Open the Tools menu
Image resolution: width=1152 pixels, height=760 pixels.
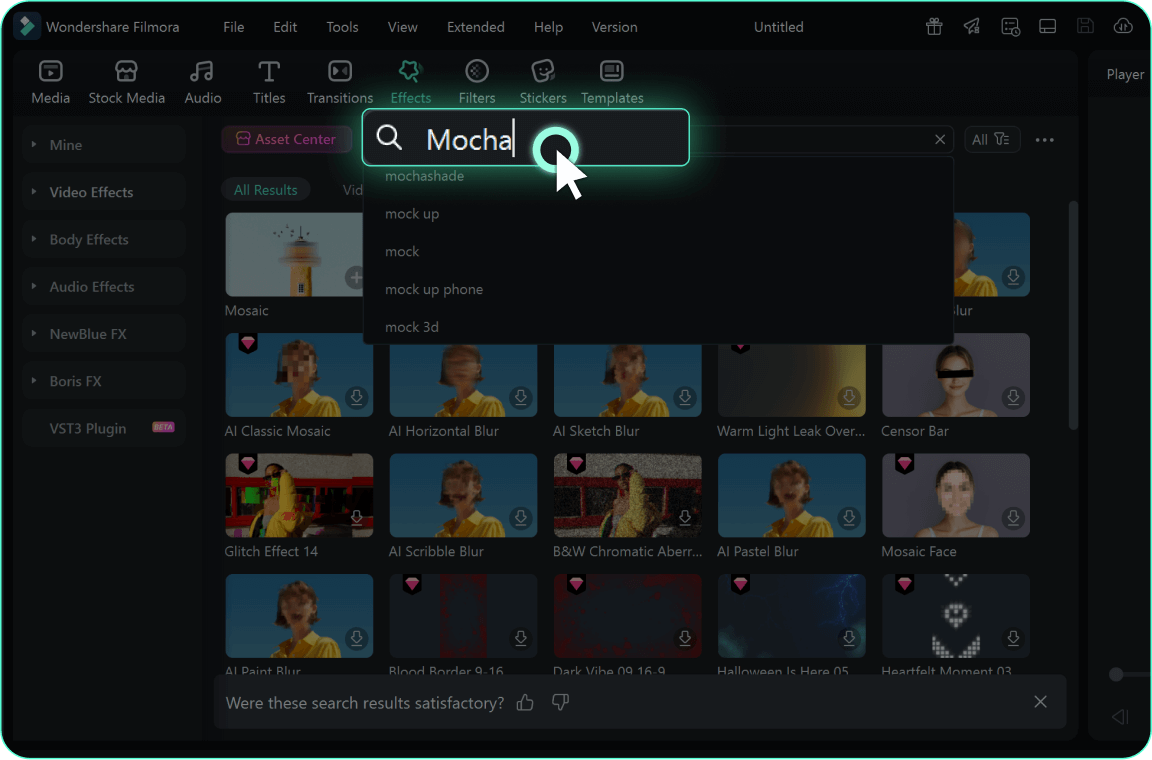point(342,27)
